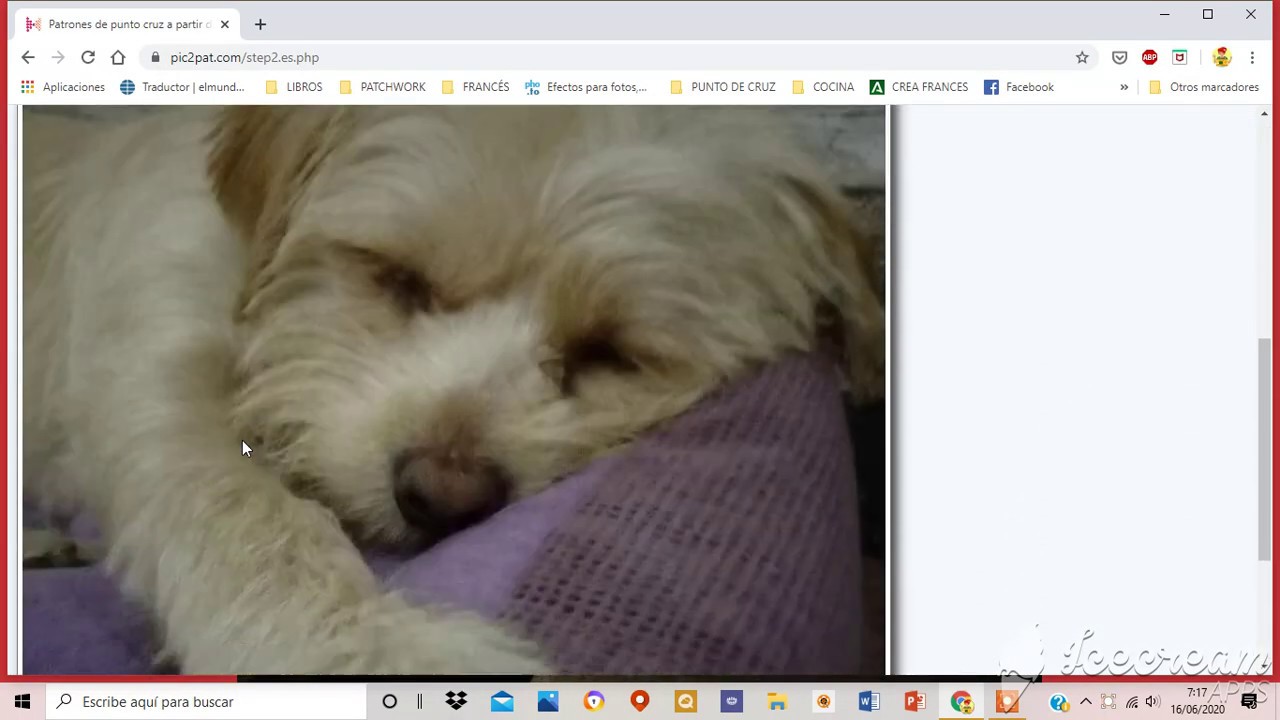
Task: Open the Chrome profile avatar
Action: coord(1221,57)
